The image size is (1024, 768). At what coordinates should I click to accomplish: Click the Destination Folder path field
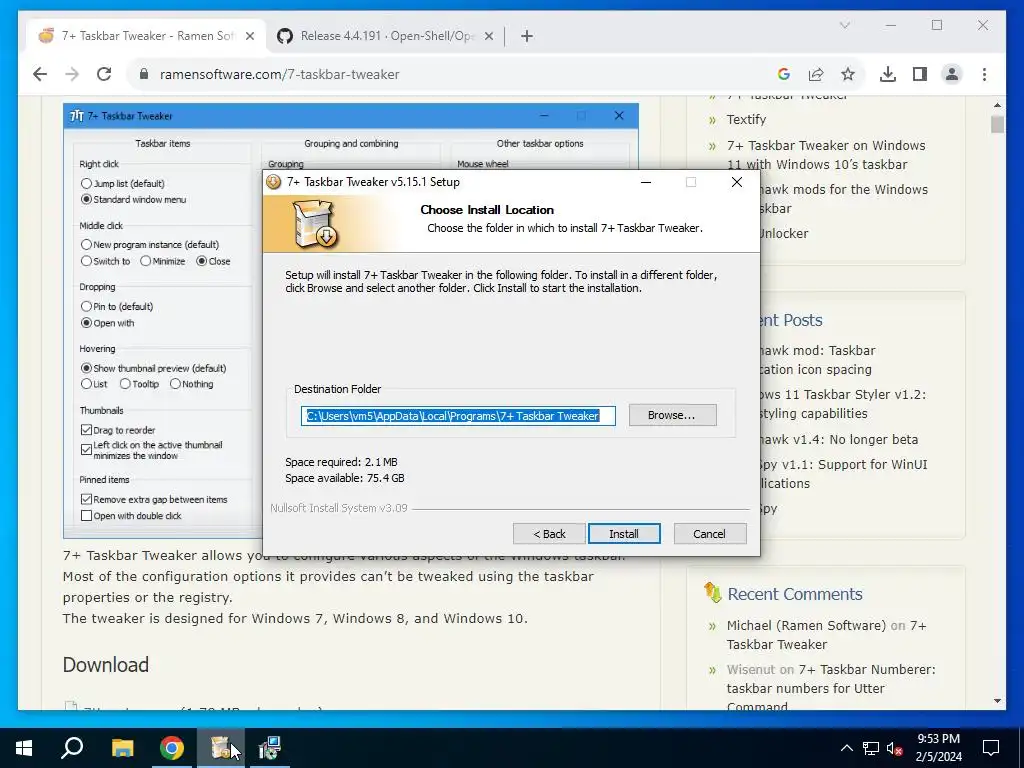coord(458,416)
